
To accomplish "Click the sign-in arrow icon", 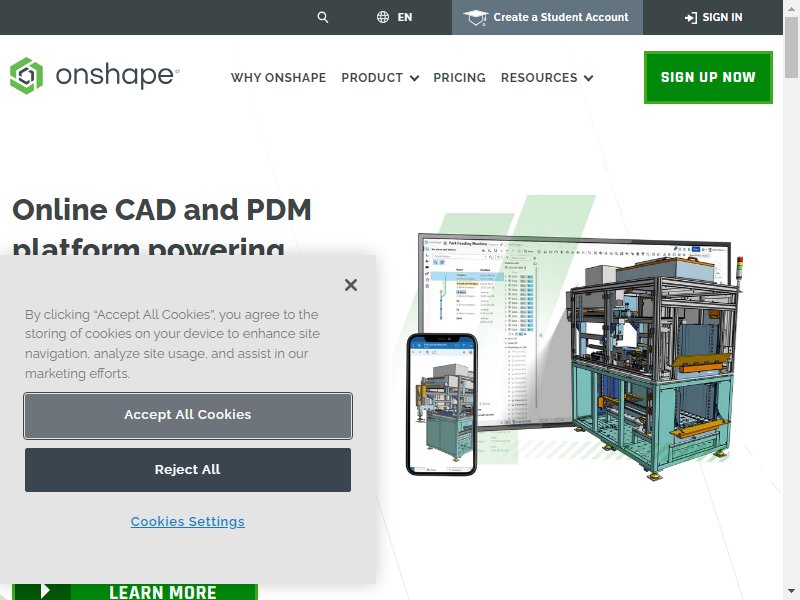I will [x=691, y=18].
